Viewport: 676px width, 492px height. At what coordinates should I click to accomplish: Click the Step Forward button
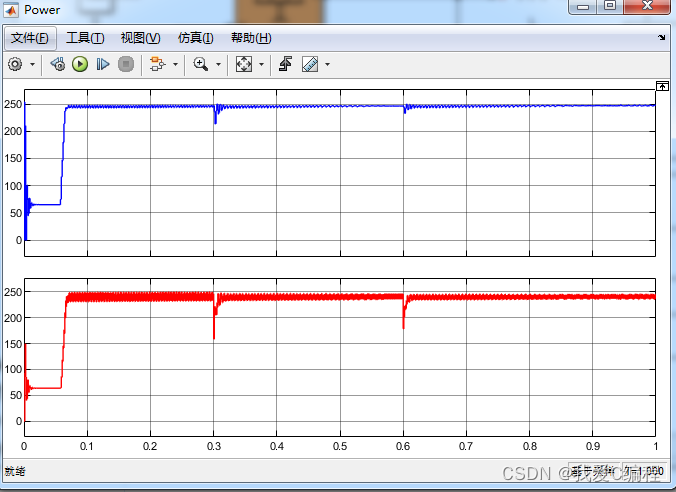(x=102, y=64)
